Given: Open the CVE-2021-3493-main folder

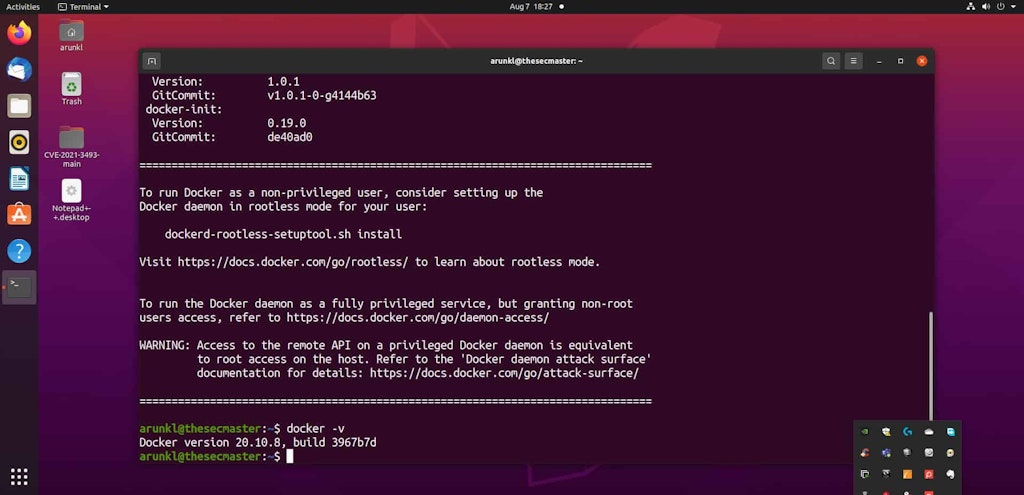Looking at the screenshot, I should tap(71, 147).
